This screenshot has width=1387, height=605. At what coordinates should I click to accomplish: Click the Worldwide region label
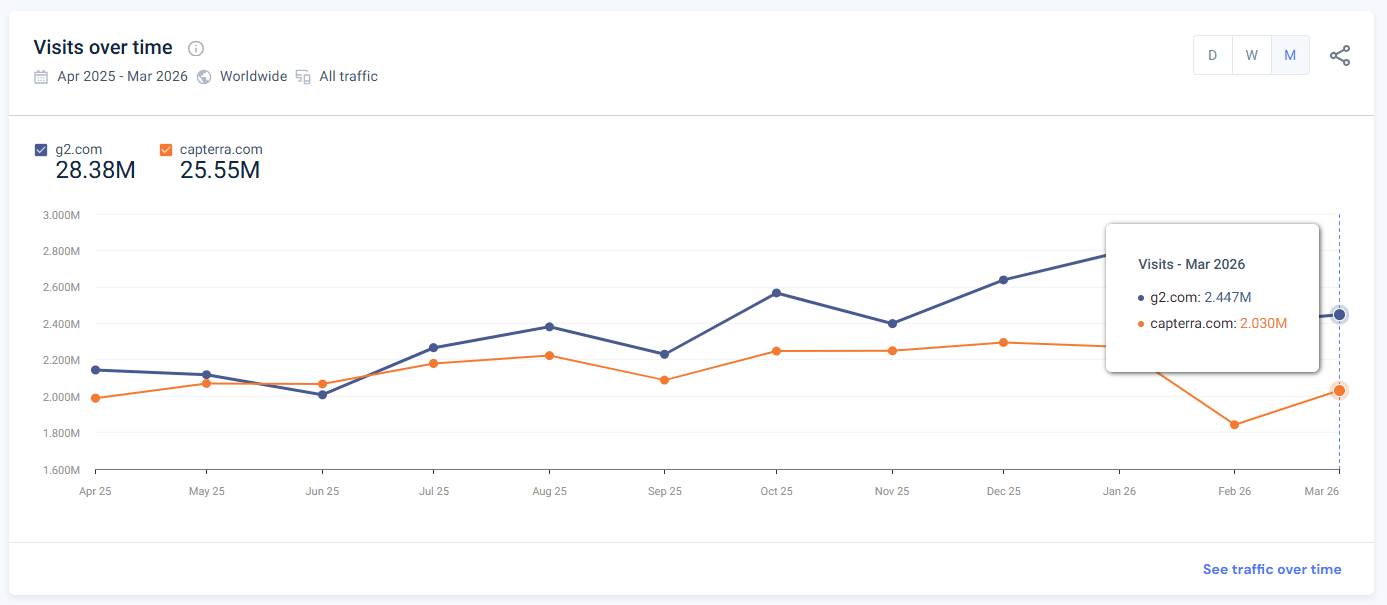point(253,77)
